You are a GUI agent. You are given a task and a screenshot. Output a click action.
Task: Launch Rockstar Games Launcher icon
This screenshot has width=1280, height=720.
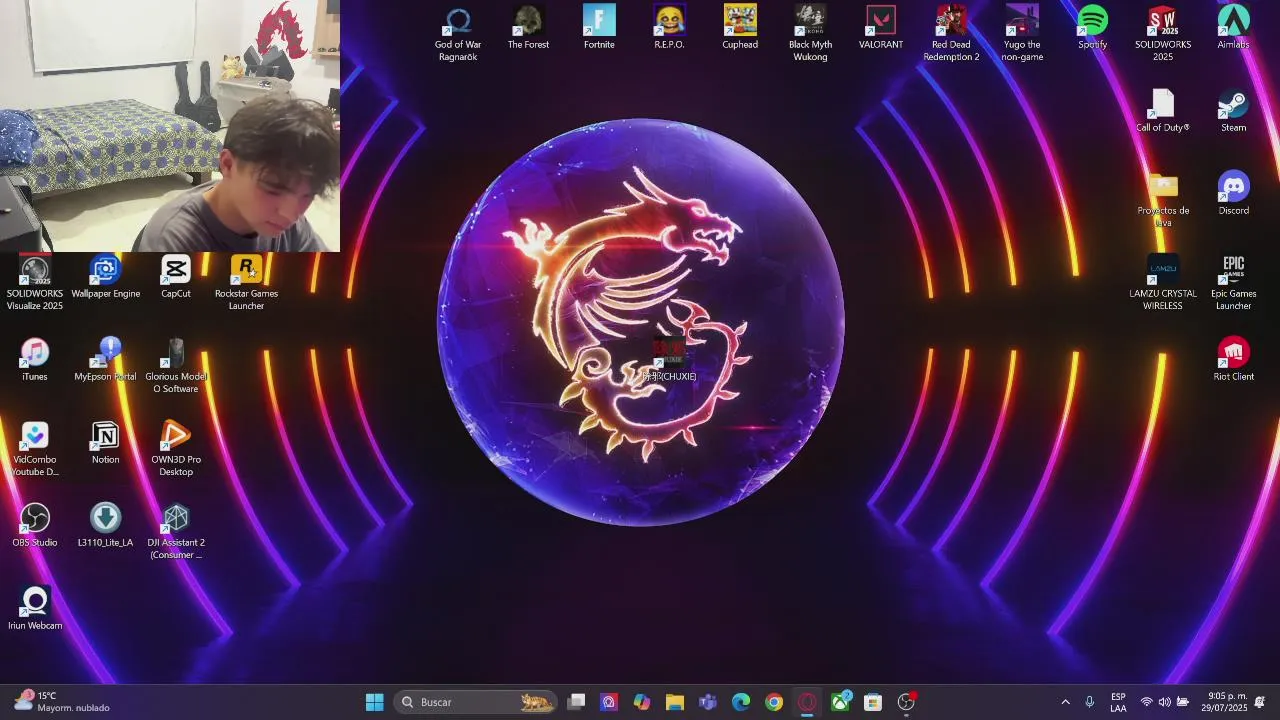[246, 283]
